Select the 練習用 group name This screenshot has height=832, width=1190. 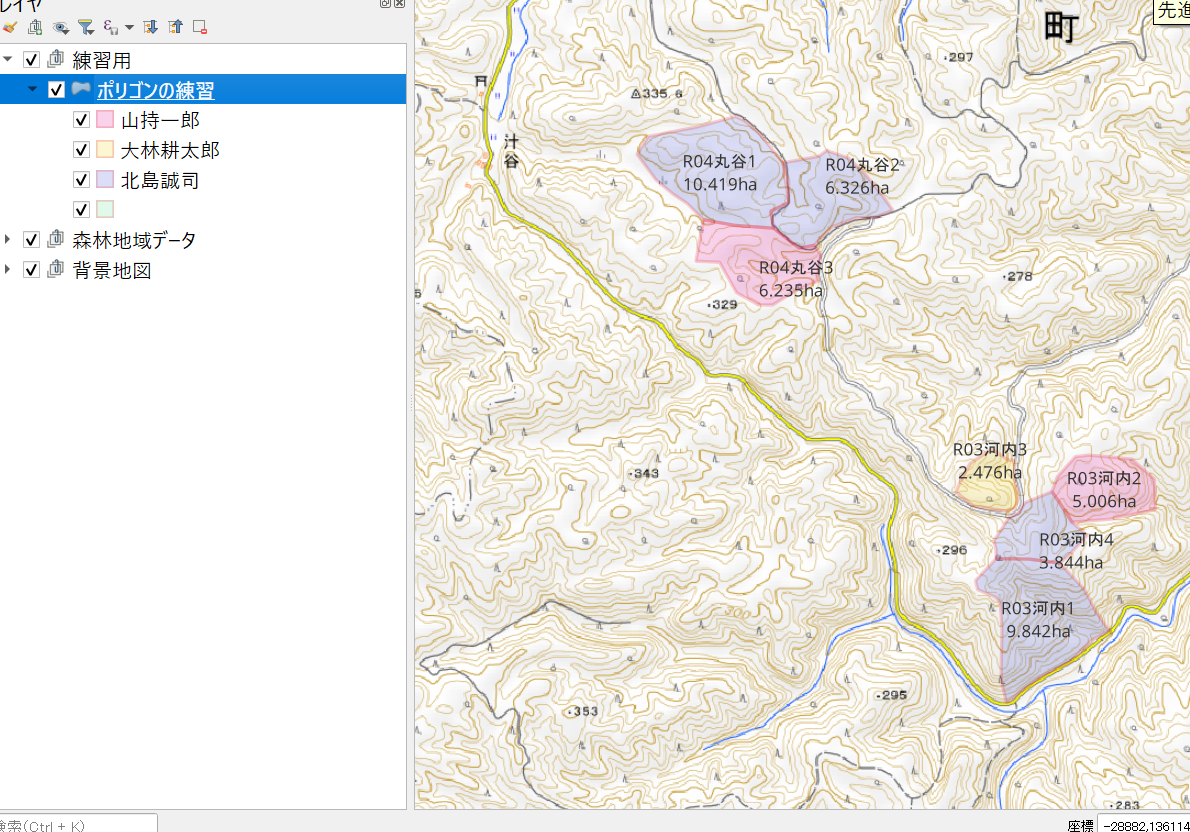point(102,60)
